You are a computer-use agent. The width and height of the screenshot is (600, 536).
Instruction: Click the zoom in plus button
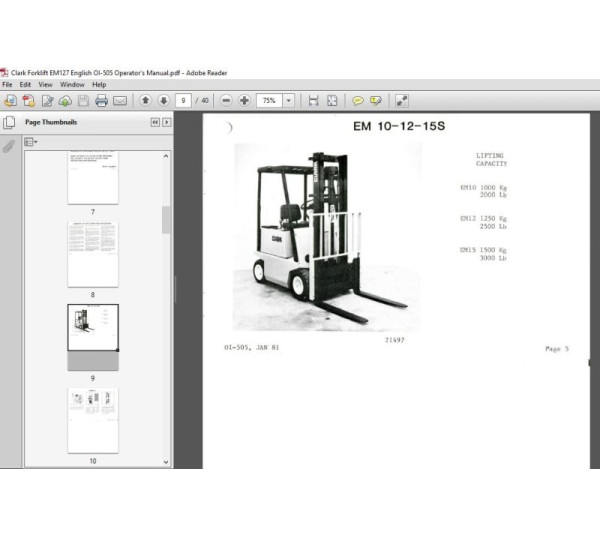244,101
